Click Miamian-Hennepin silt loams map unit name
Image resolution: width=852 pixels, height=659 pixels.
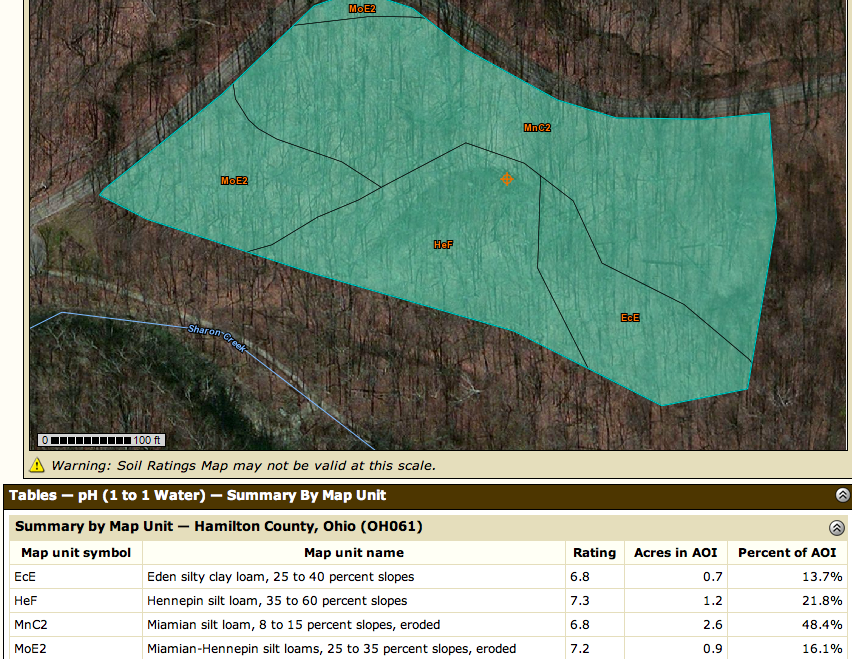tap(331, 649)
